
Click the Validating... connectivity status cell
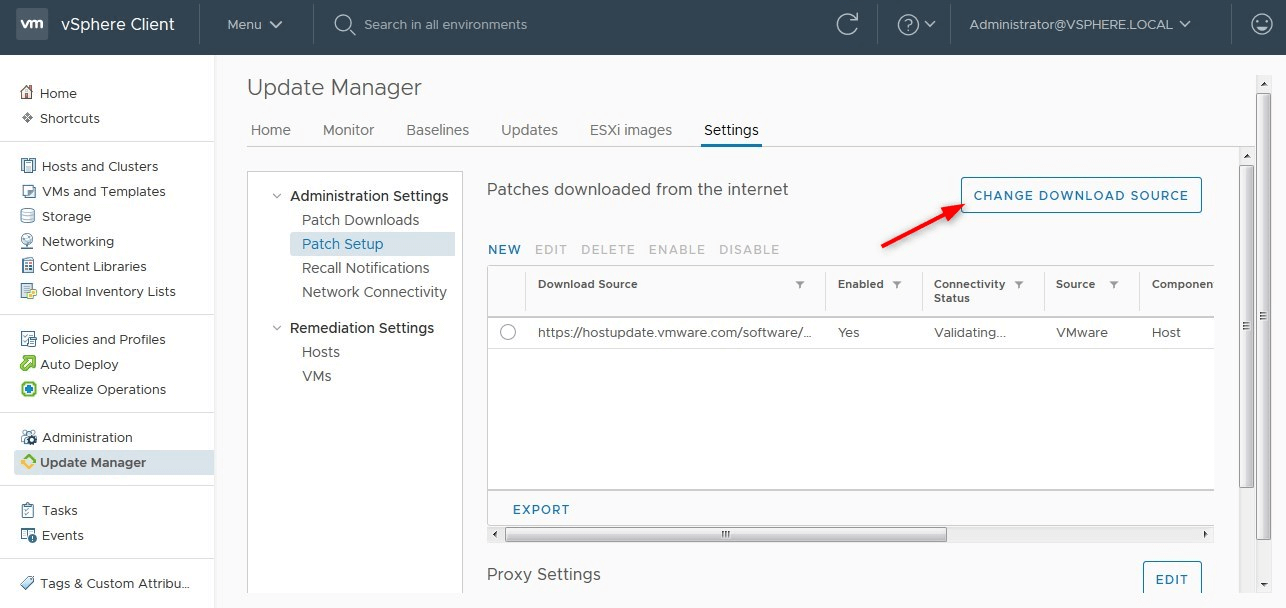(970, 332)
